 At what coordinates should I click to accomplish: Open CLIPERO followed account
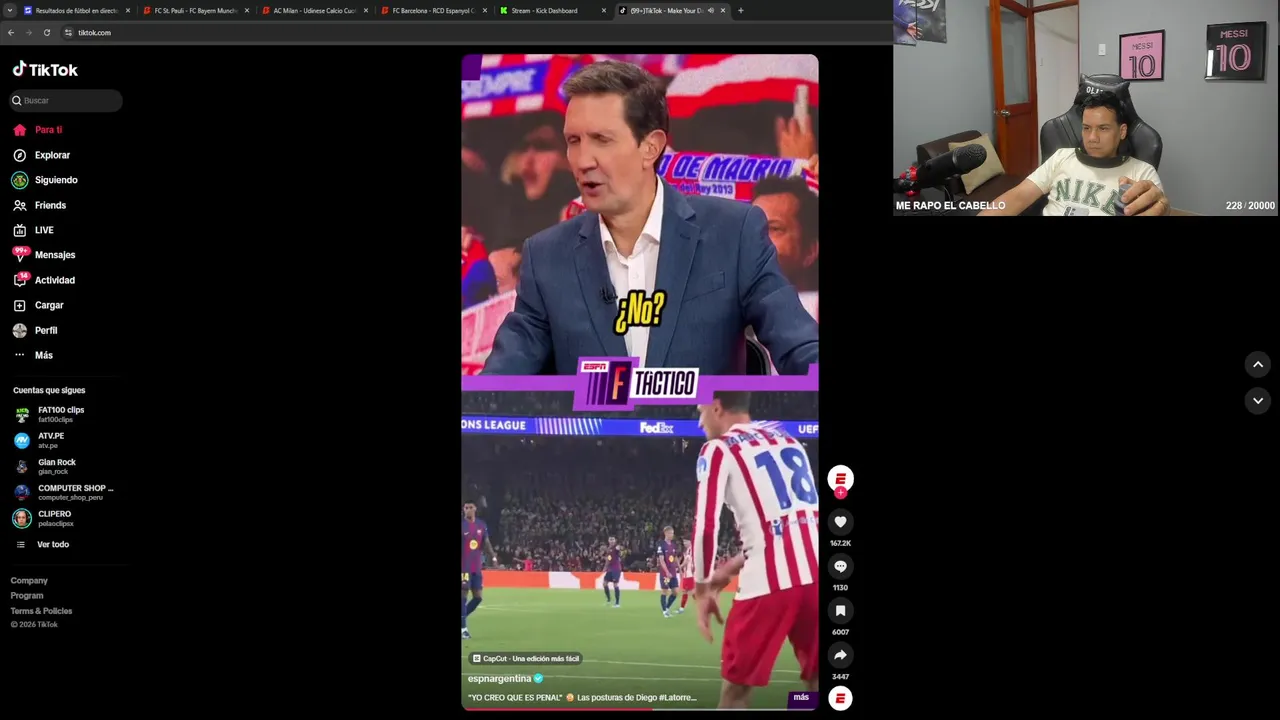pyautogui.click(x=55, y=518)
